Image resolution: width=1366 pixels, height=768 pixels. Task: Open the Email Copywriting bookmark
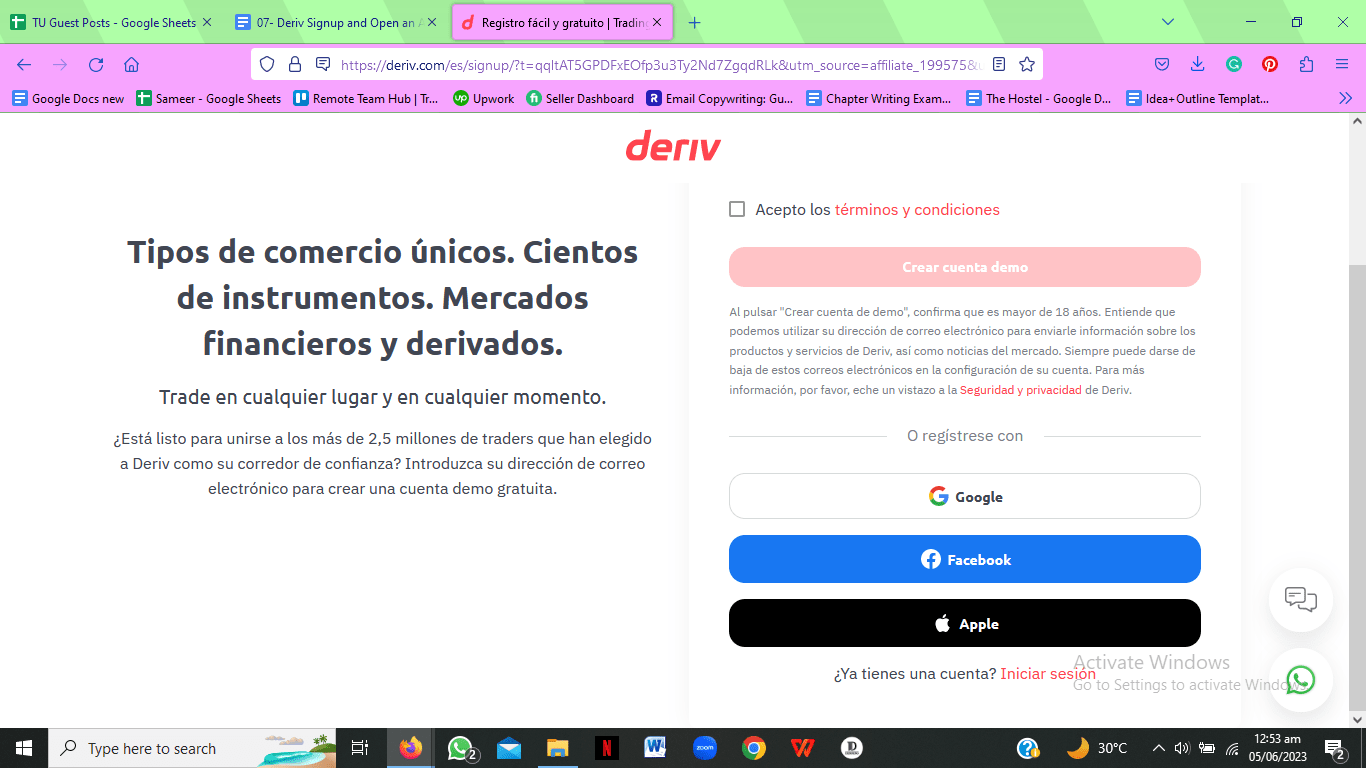tap(720, 98)
